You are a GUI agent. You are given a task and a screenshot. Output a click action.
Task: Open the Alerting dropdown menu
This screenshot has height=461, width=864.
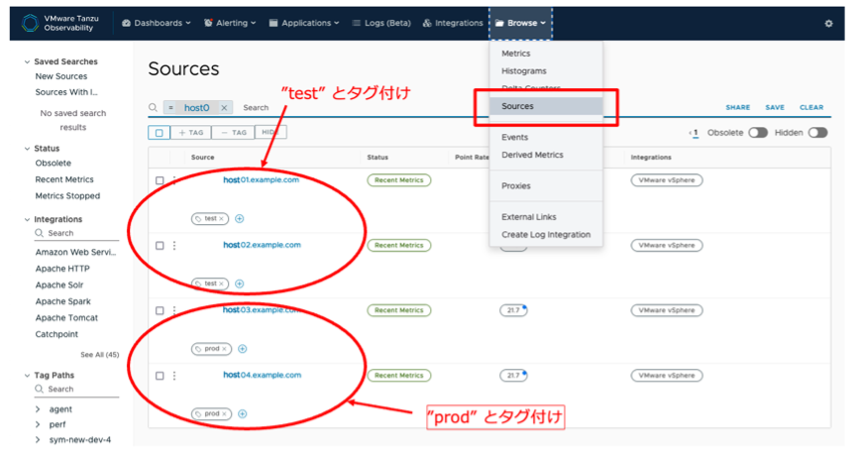click(x=230, y=23)
